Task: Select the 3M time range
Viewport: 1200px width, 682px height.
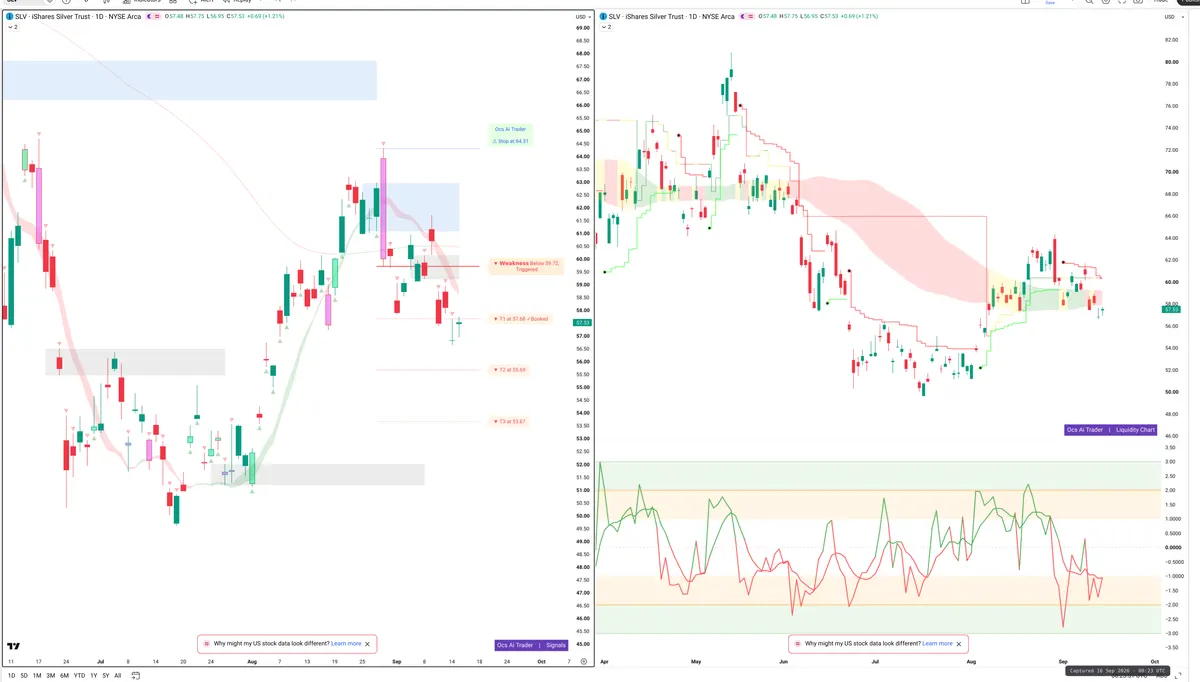Action: coord(51,675)
